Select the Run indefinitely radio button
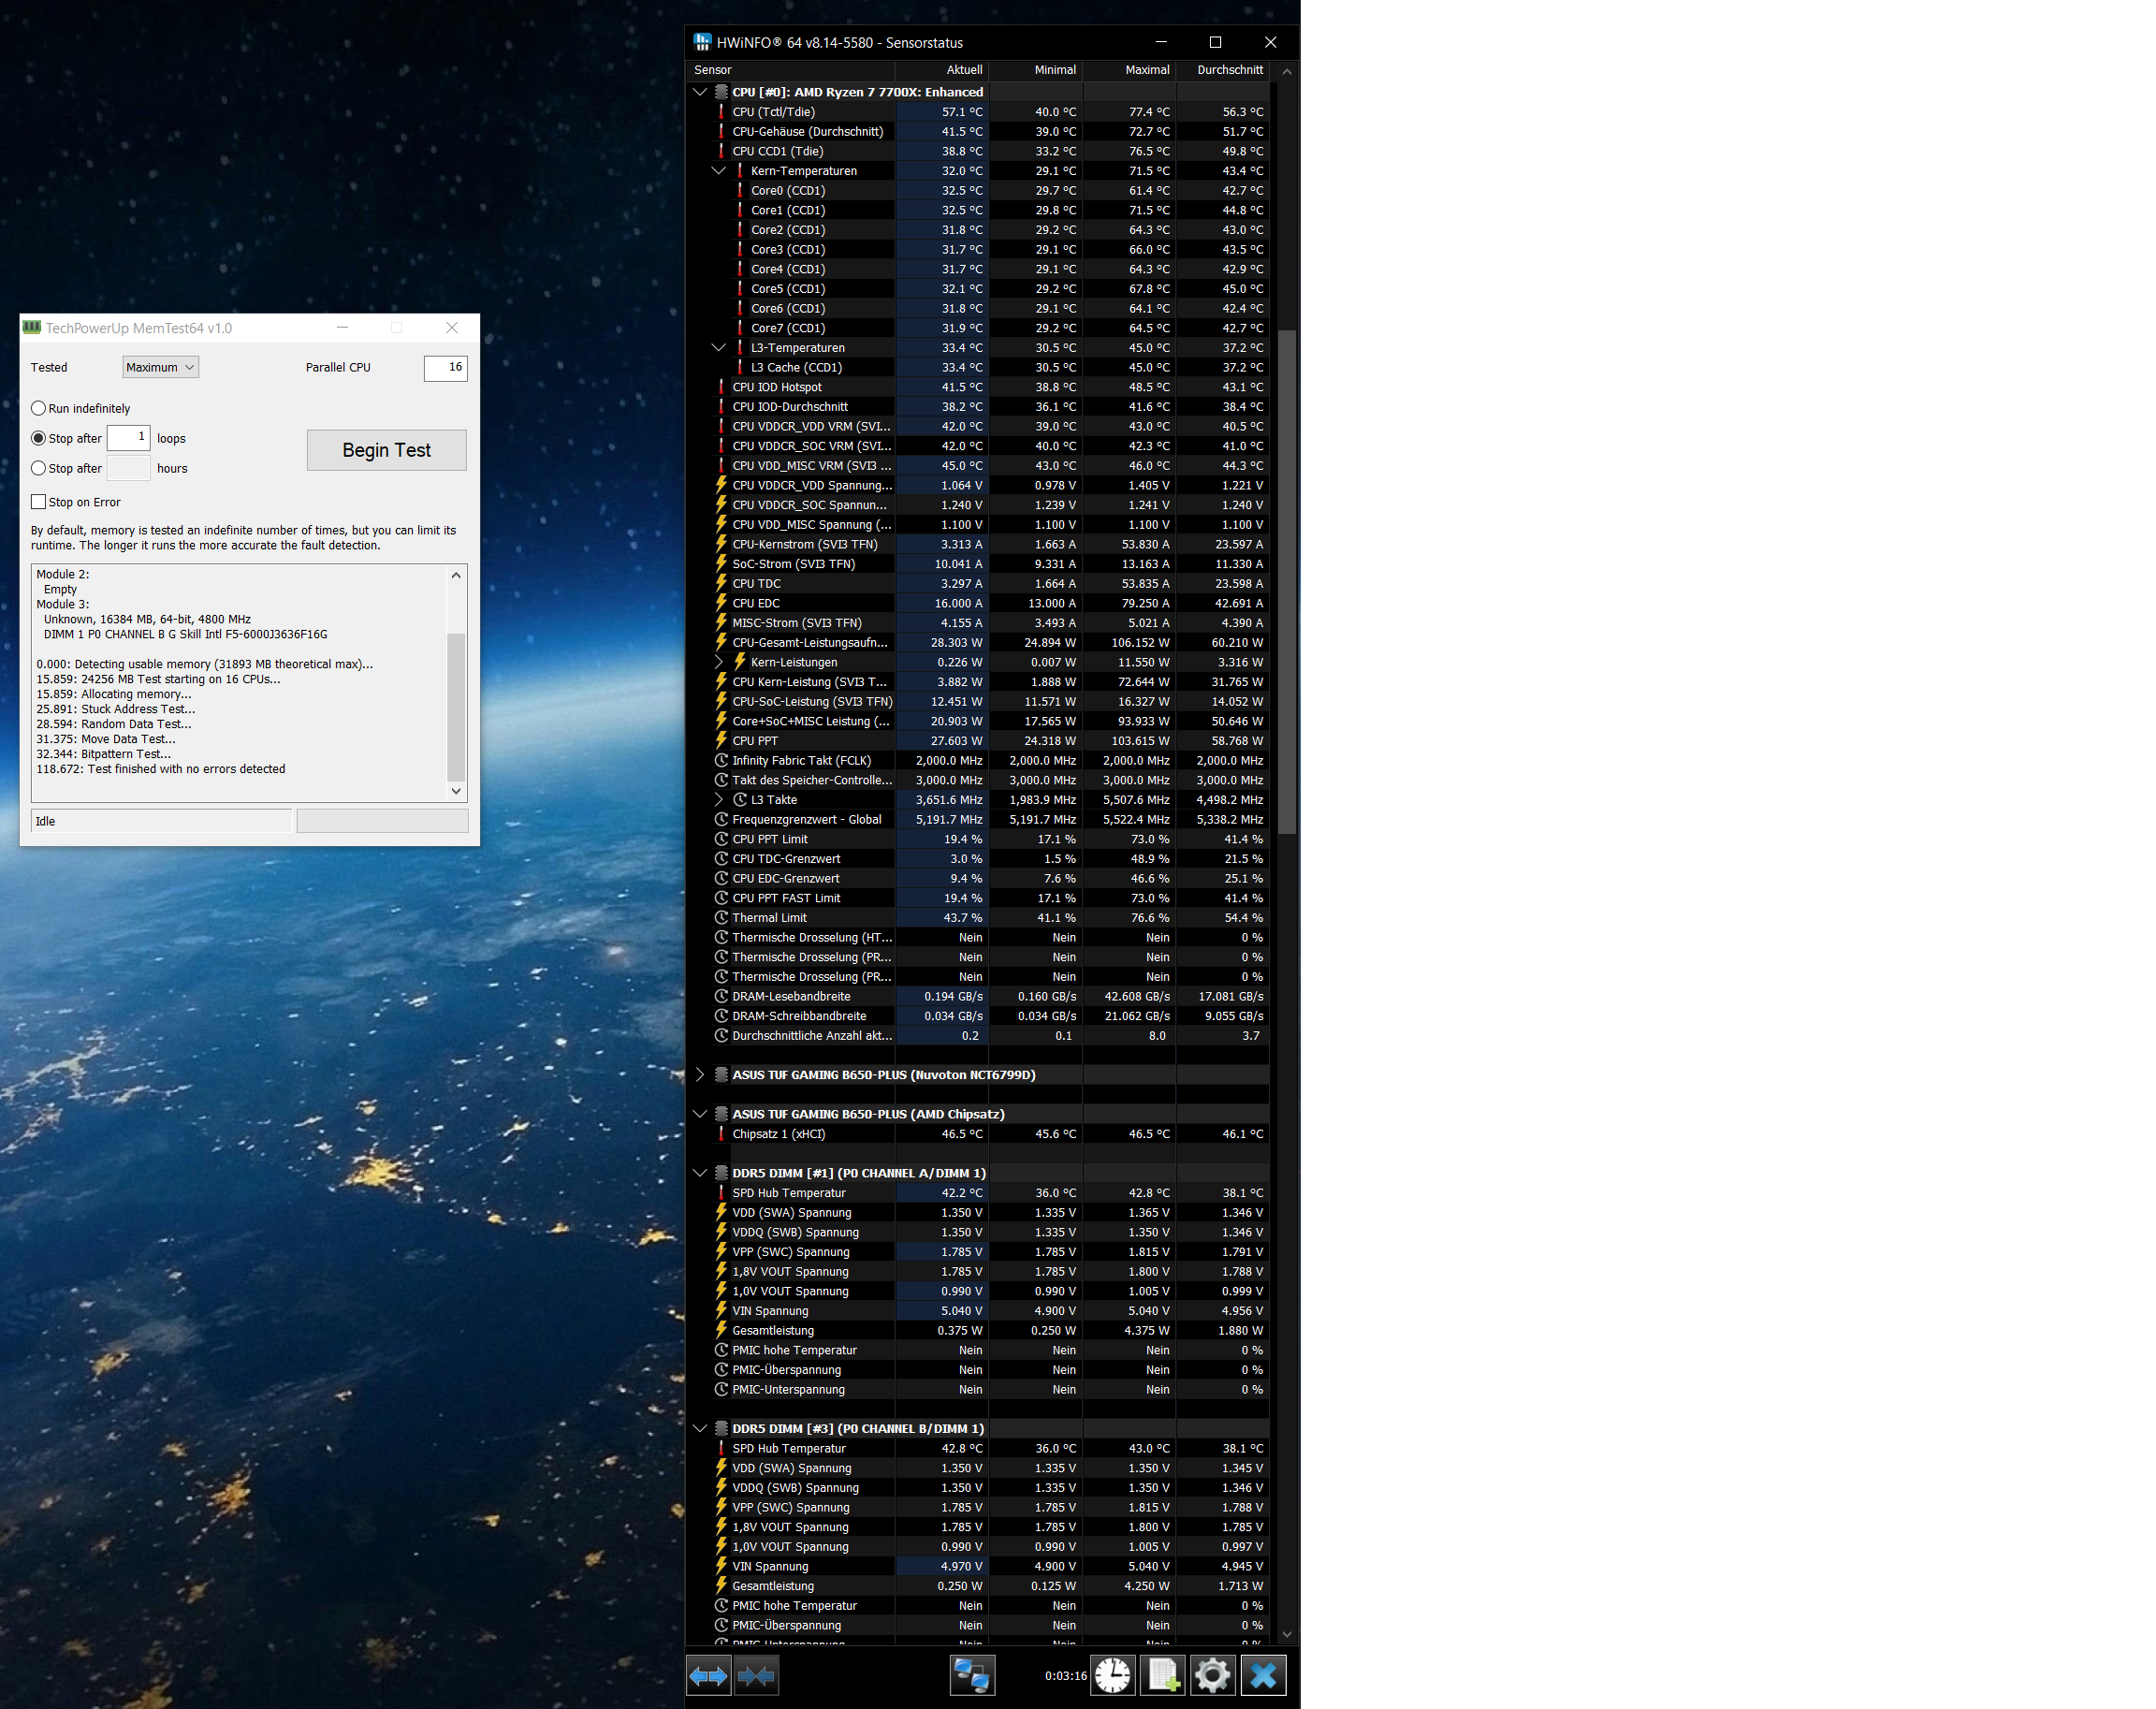This screenshot has width=2156, height=1709. point(39,408)
